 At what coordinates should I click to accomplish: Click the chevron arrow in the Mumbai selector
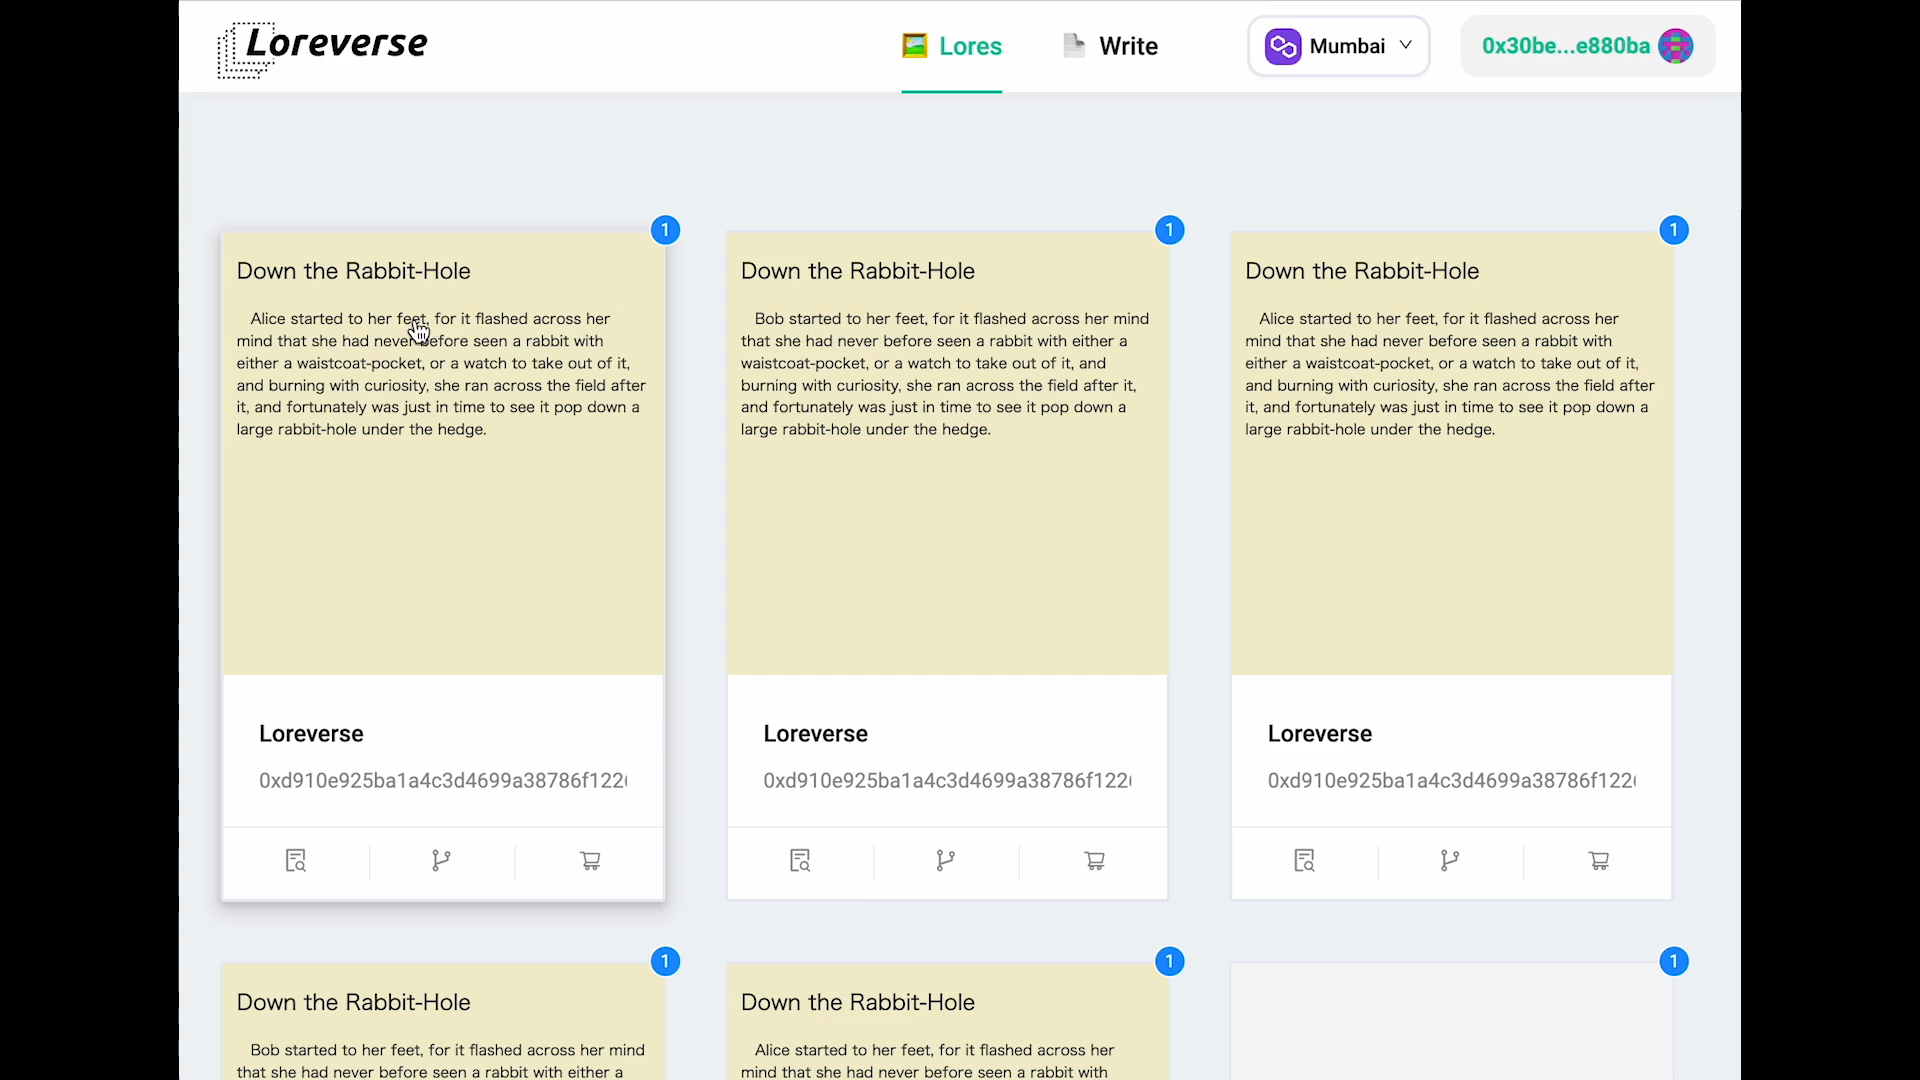[1405, 45]
